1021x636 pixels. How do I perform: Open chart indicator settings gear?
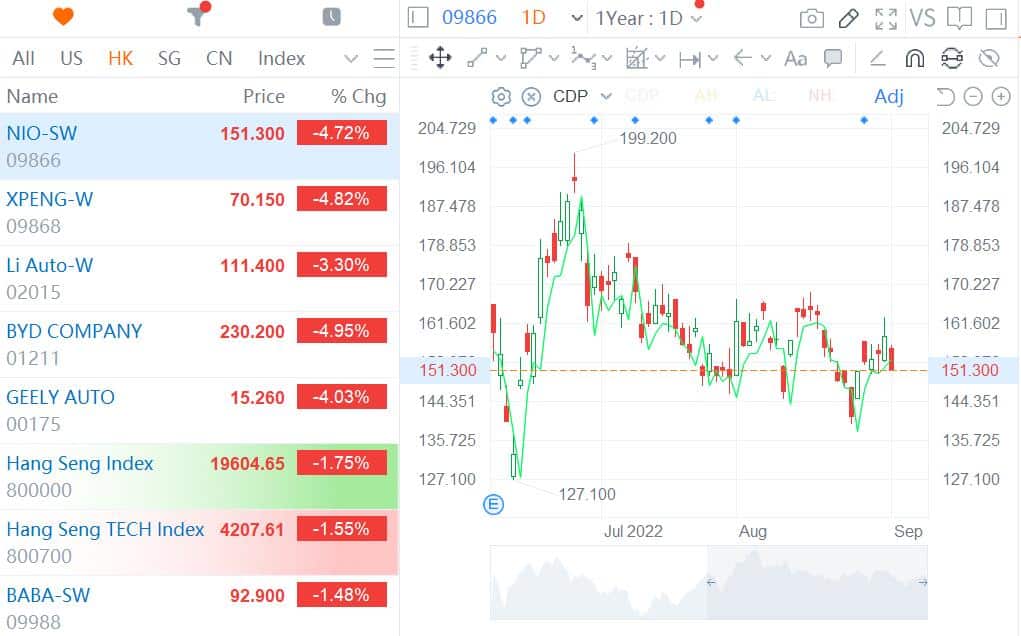501,96
